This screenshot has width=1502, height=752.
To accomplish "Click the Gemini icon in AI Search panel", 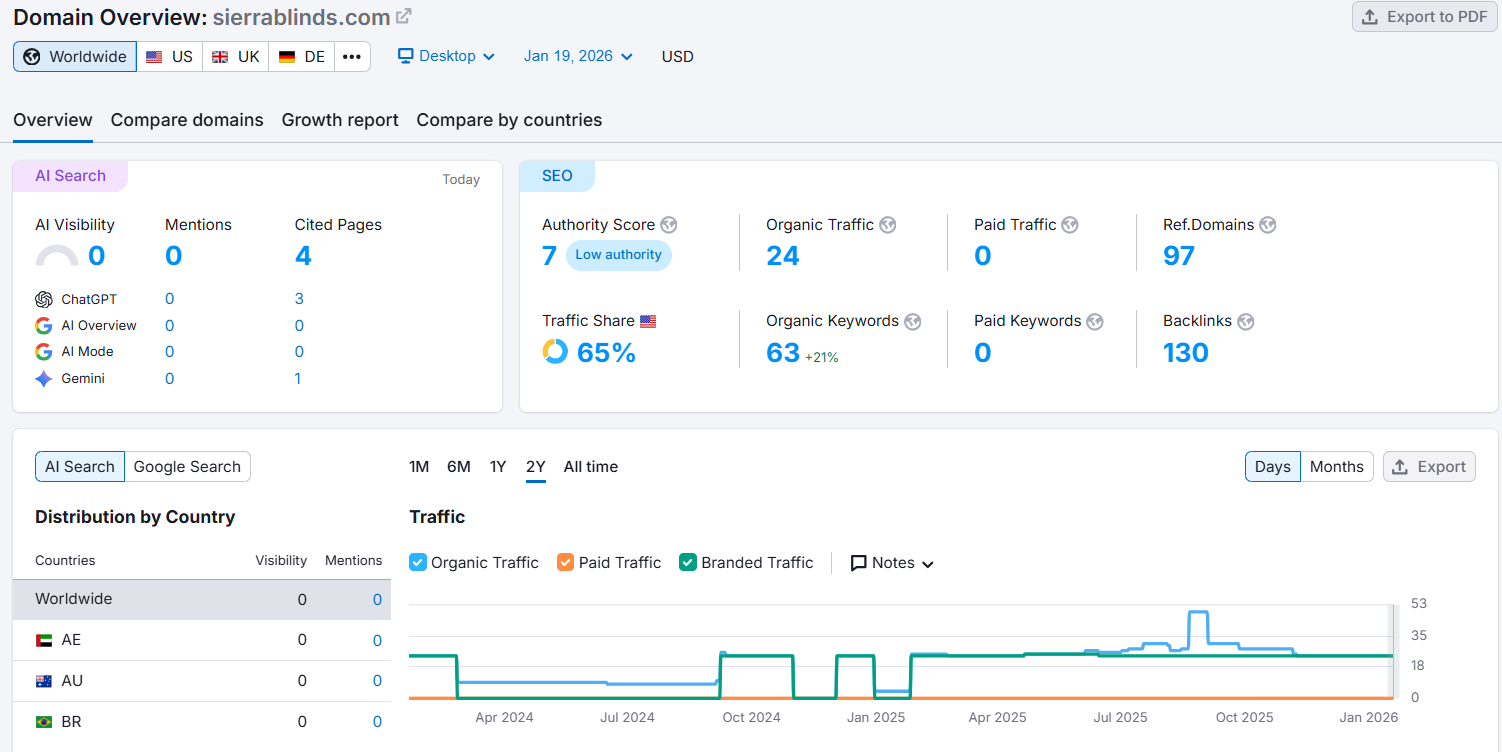I will coord(45,378).
